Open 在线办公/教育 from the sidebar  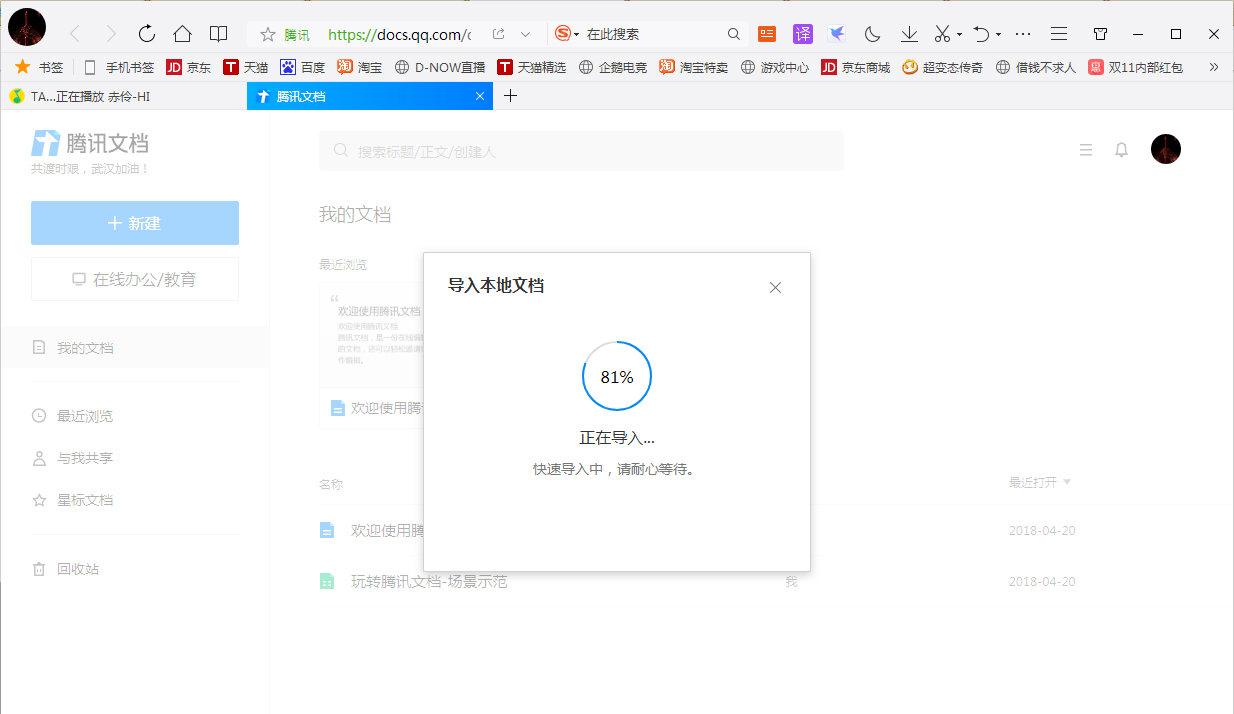[x=134, y=279]
